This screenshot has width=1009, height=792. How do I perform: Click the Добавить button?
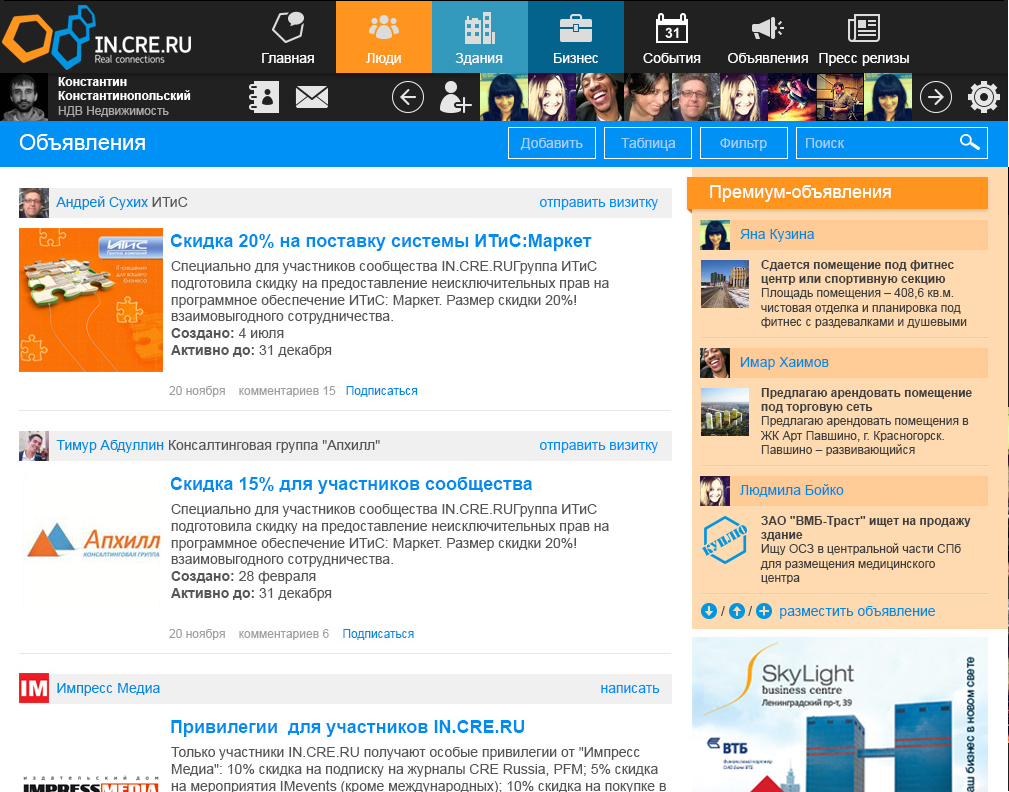click(551, 143)
